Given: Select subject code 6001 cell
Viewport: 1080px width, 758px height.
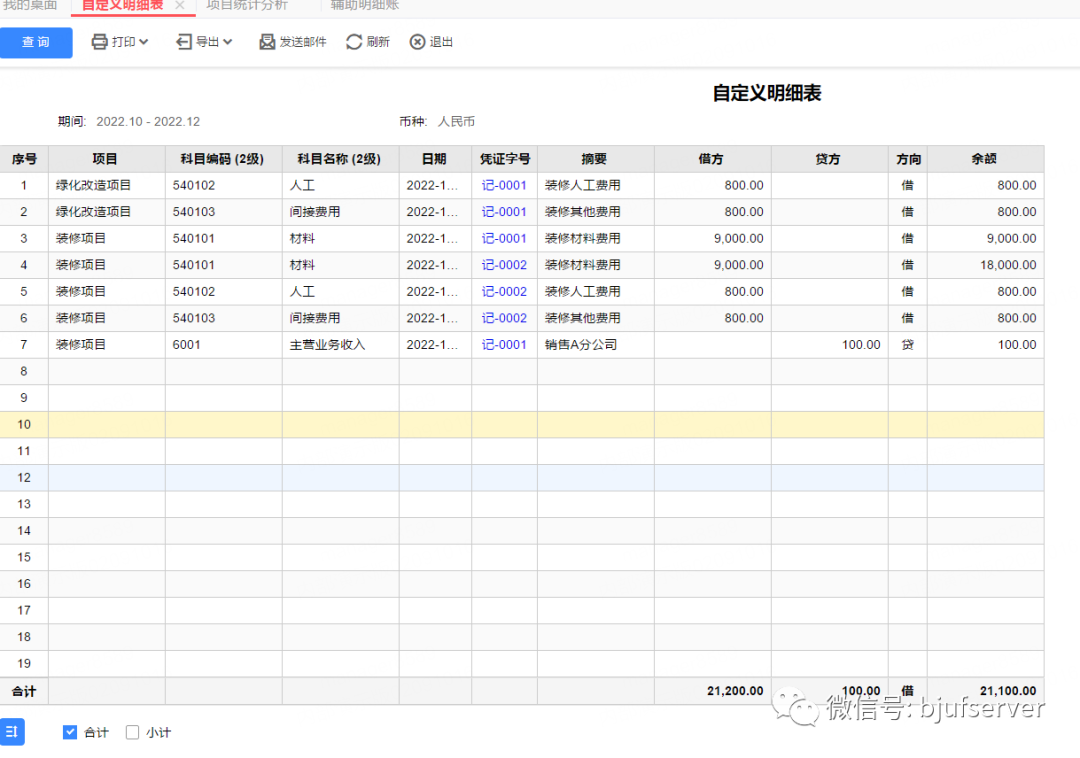Looking at the screenshot, I should click(x=224, y=344).
